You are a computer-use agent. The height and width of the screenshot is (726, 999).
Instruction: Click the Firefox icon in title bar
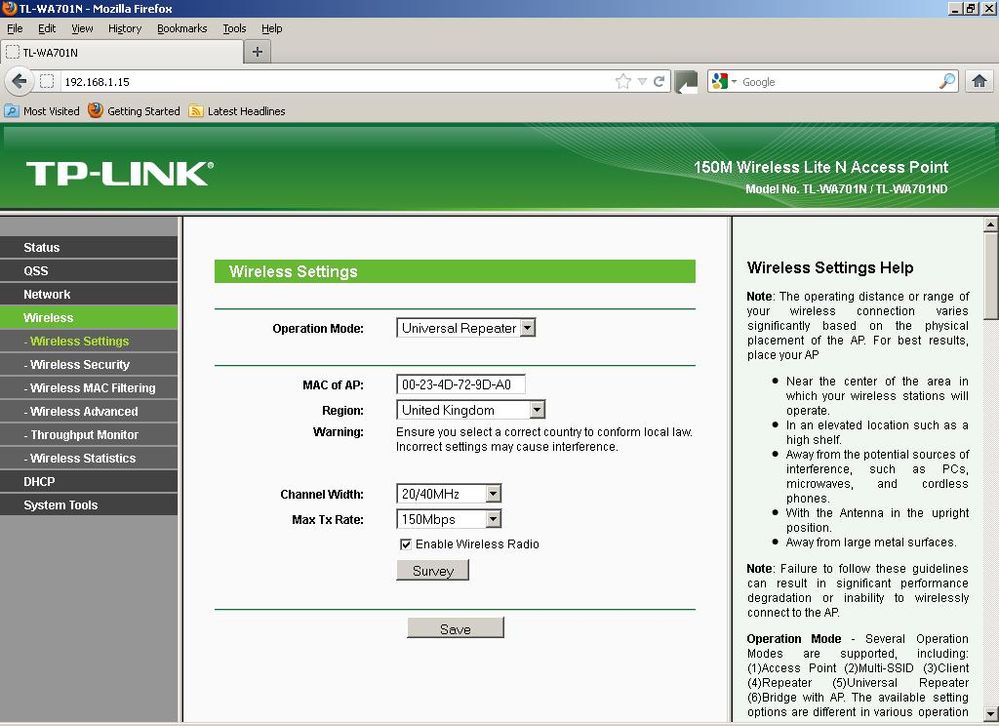[x=9, y=8]
